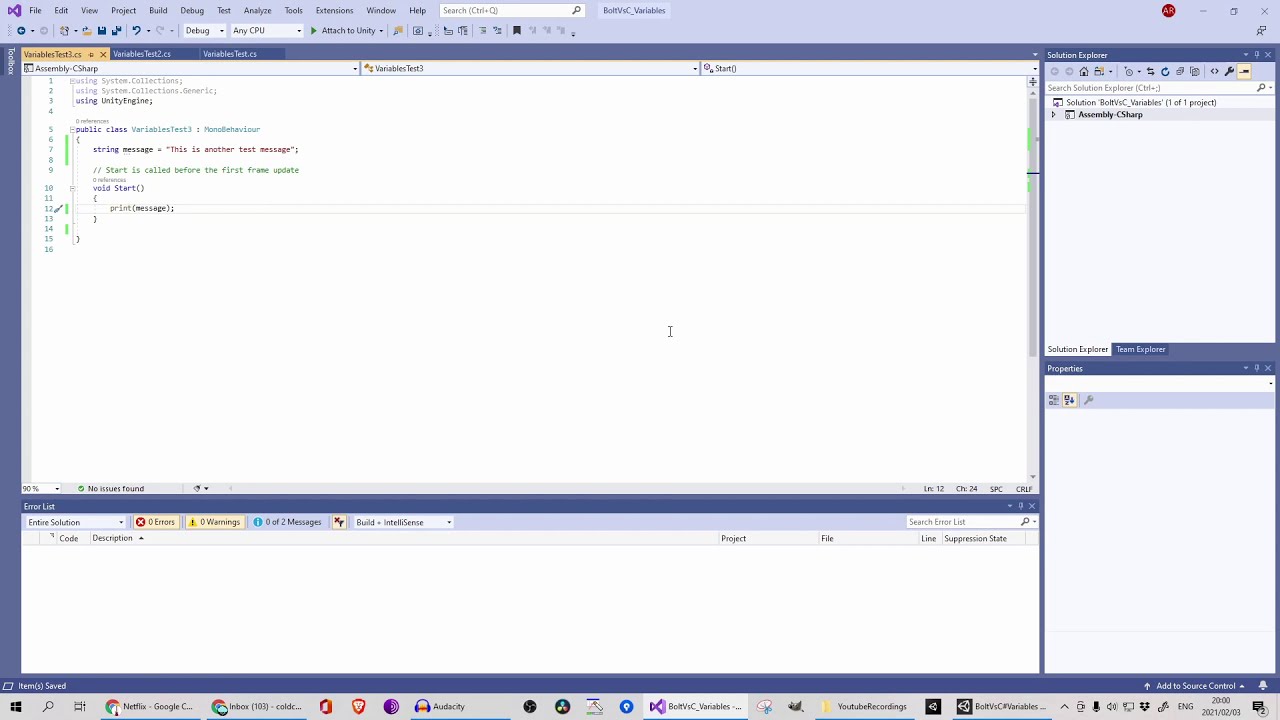
Task: Click the screwdriver quick actions icon beside line 12
Action: [58, 209]
